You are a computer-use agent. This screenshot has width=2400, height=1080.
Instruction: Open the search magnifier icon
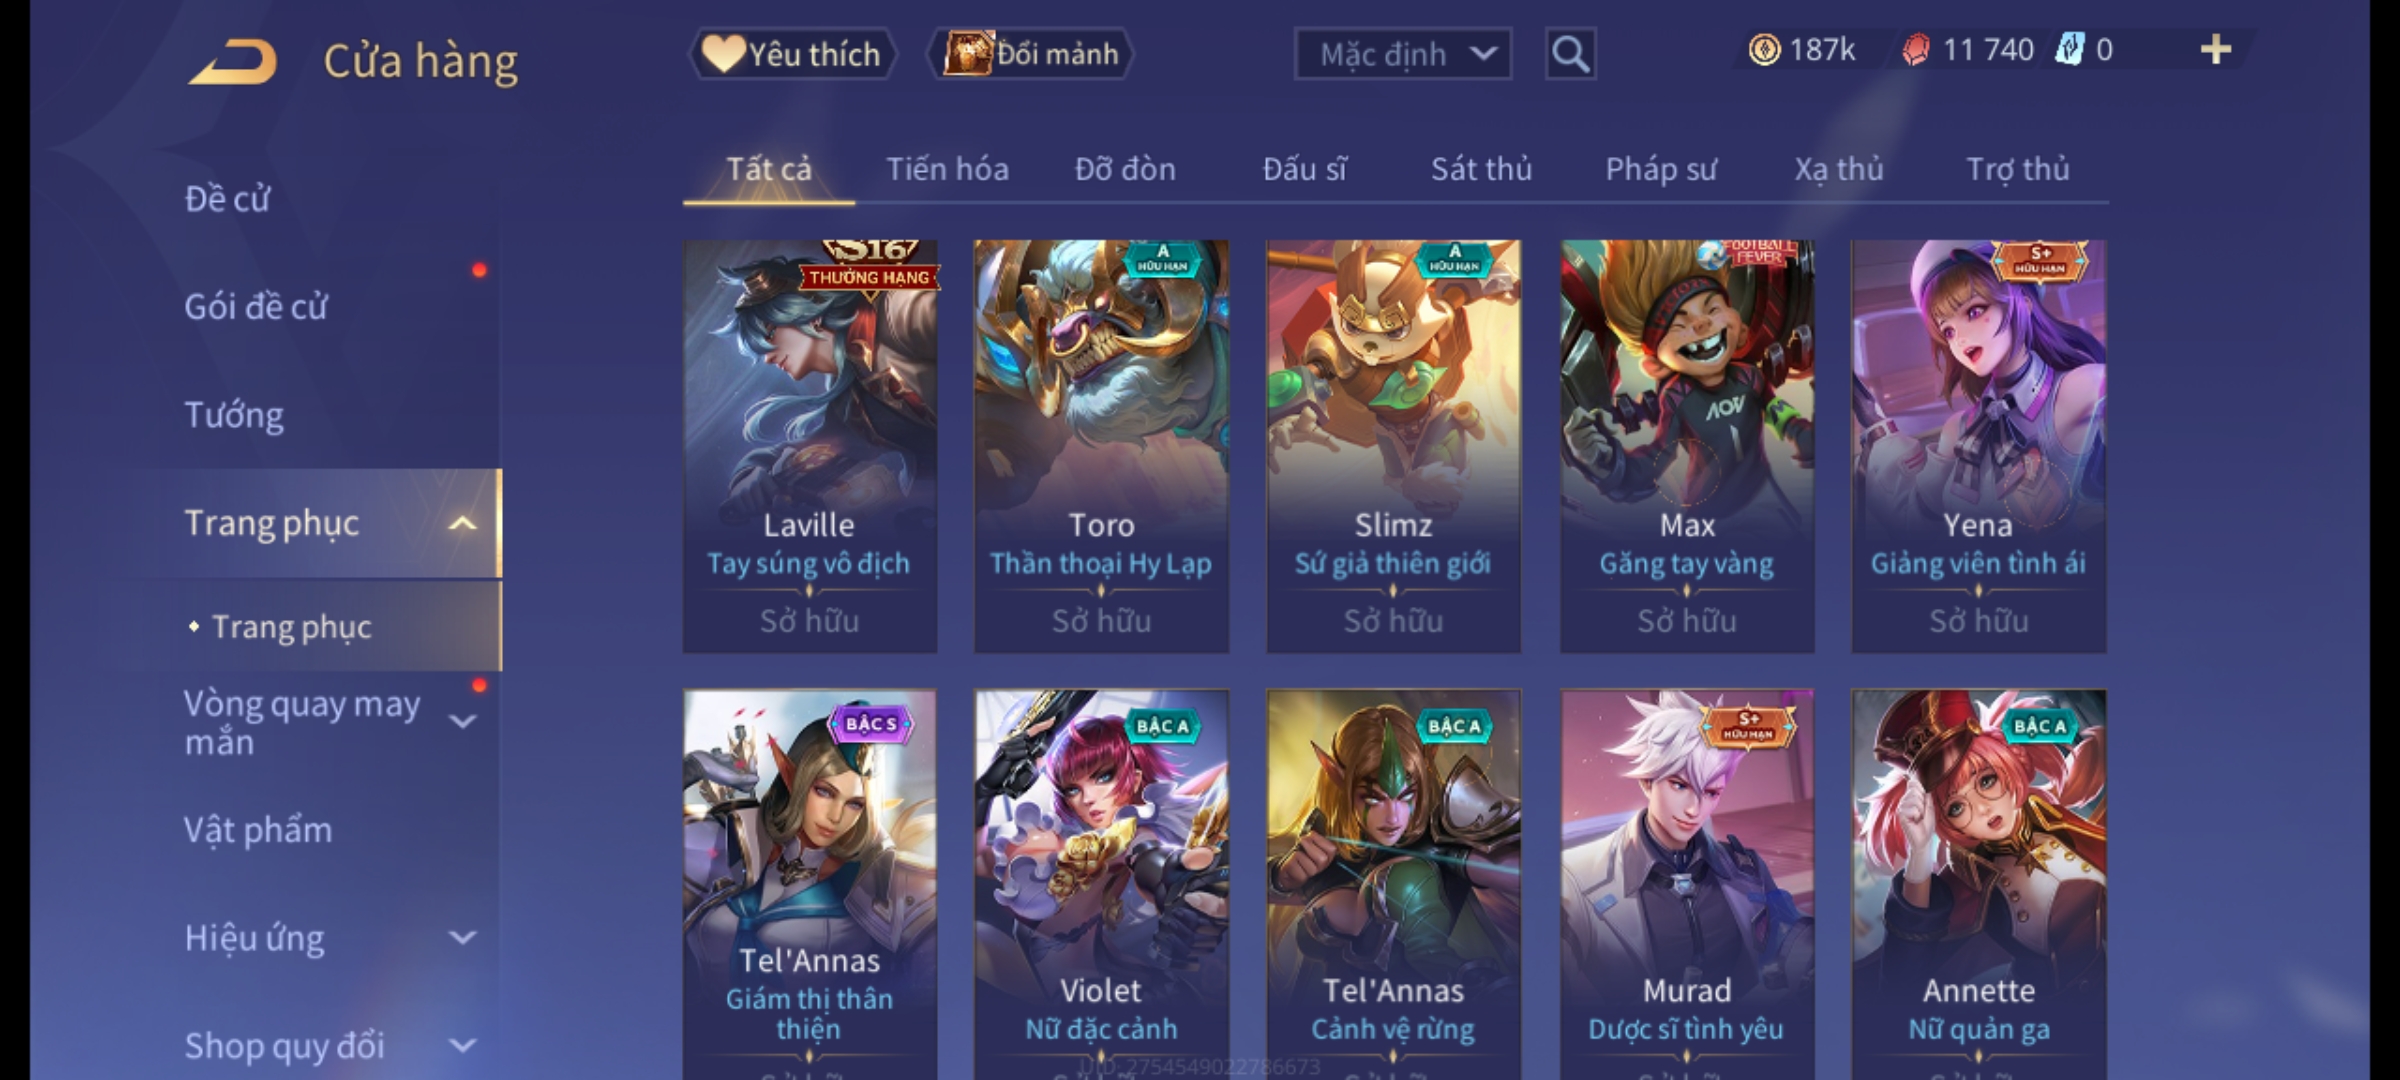1570,54
